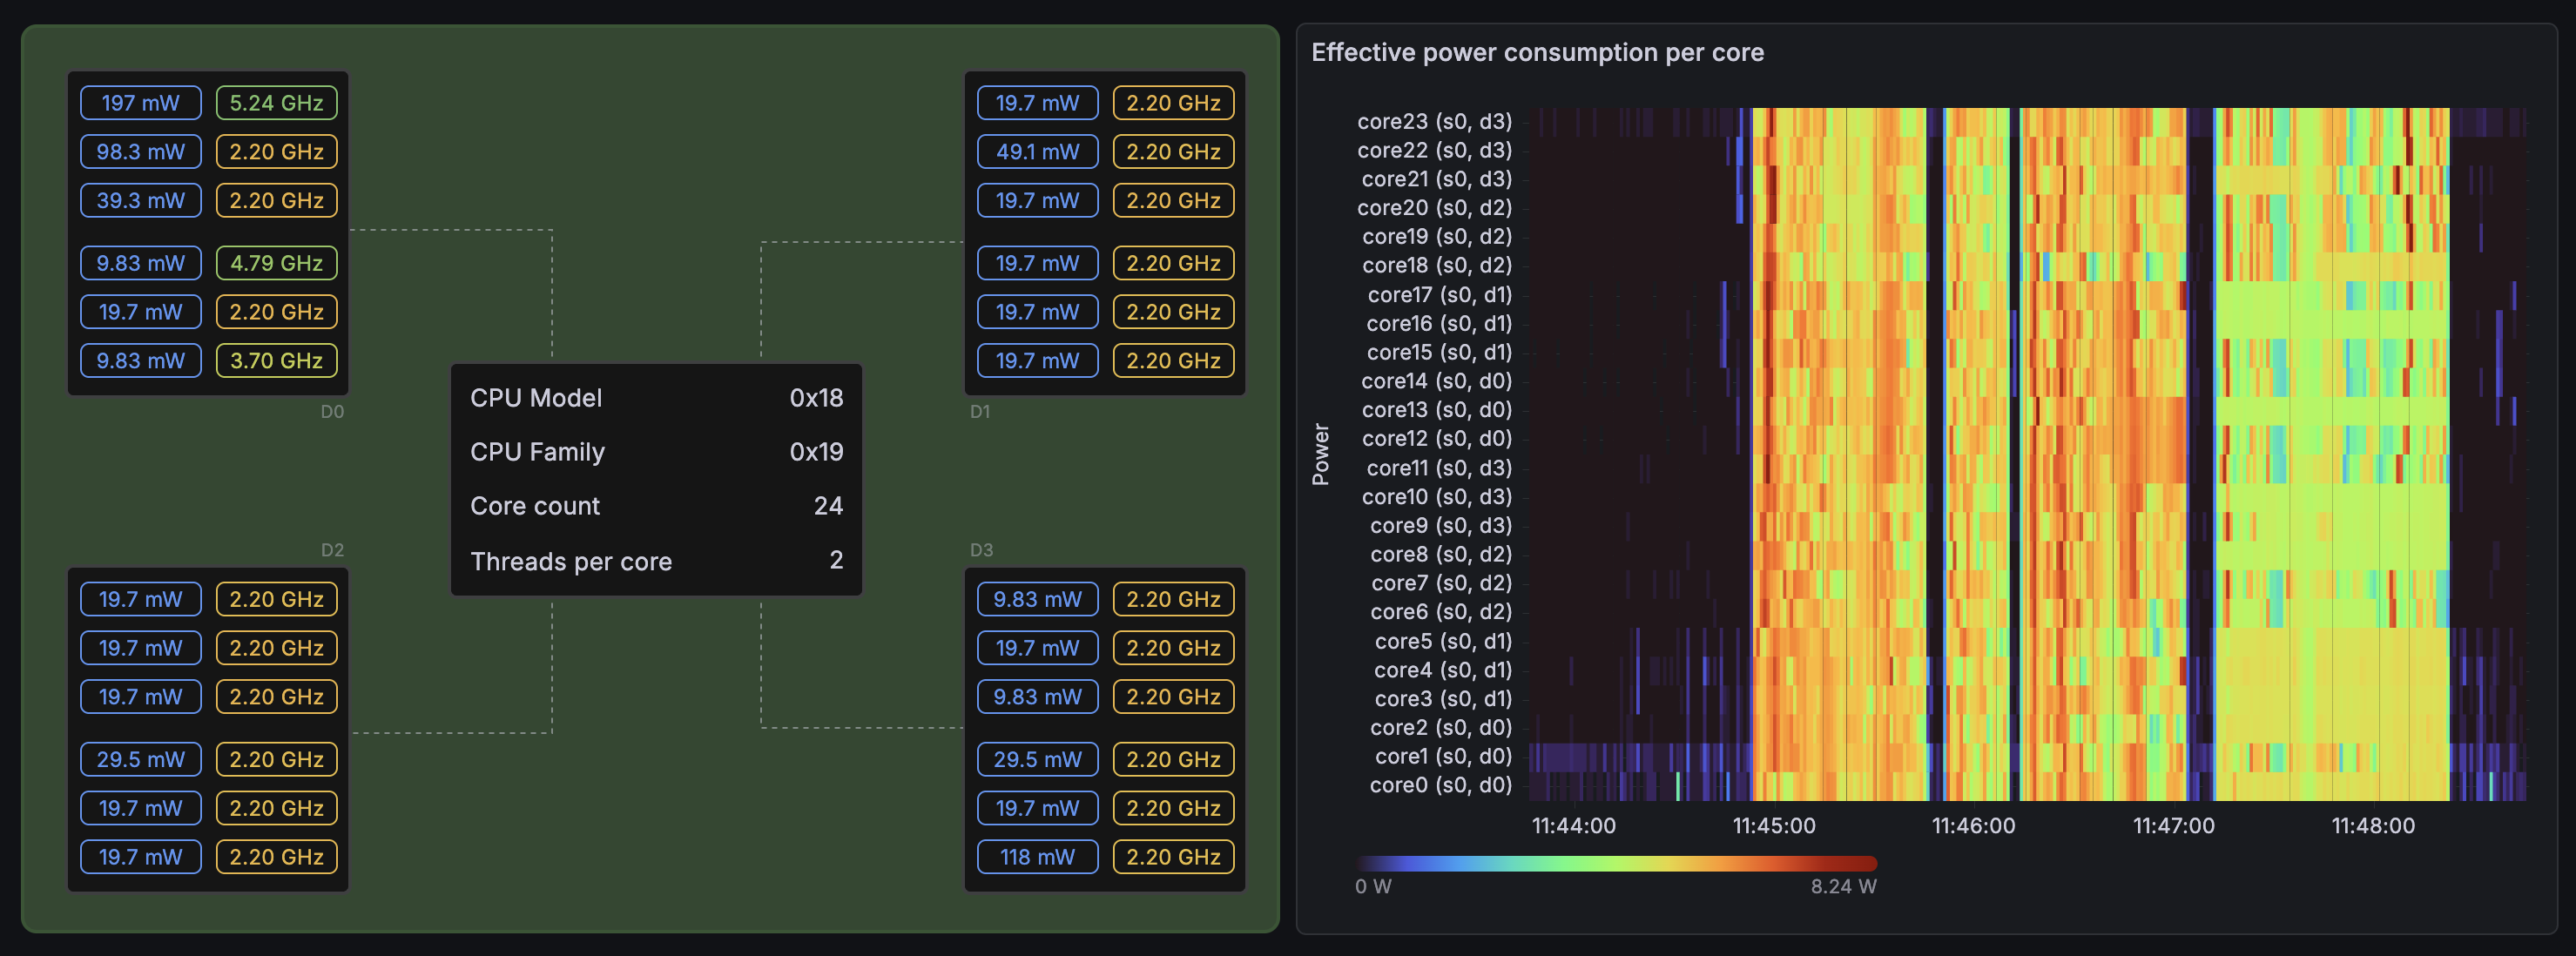
Task: Select the 98.3 mW power badge
Action: tap(140, 152)
